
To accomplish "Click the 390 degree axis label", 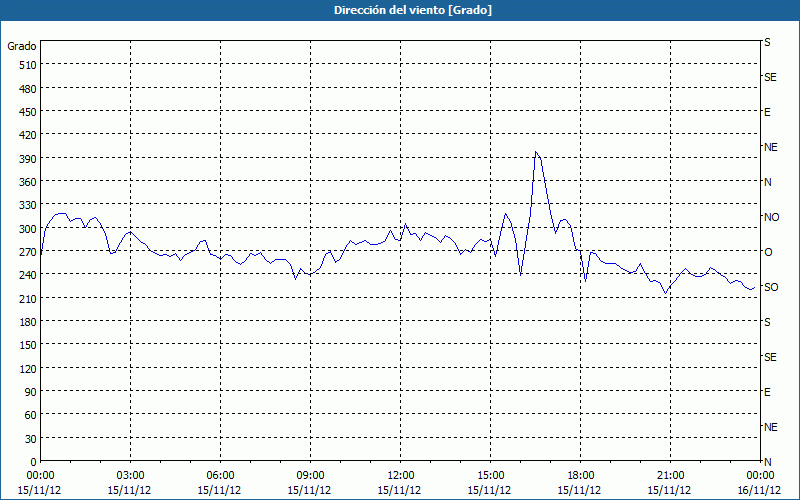I will click(x=29, y=159).
